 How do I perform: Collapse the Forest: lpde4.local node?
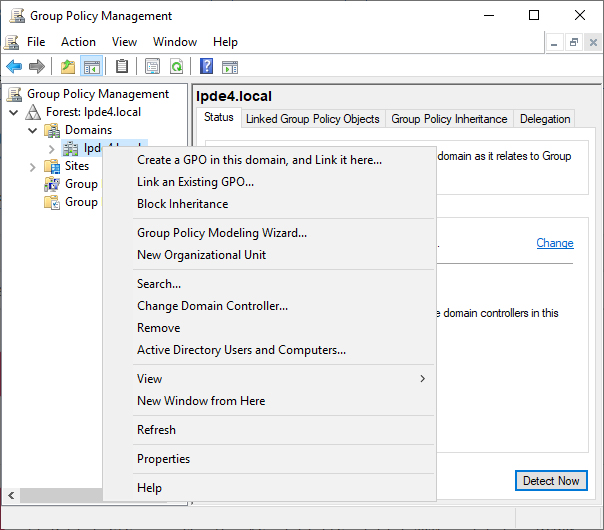(14, 112)
